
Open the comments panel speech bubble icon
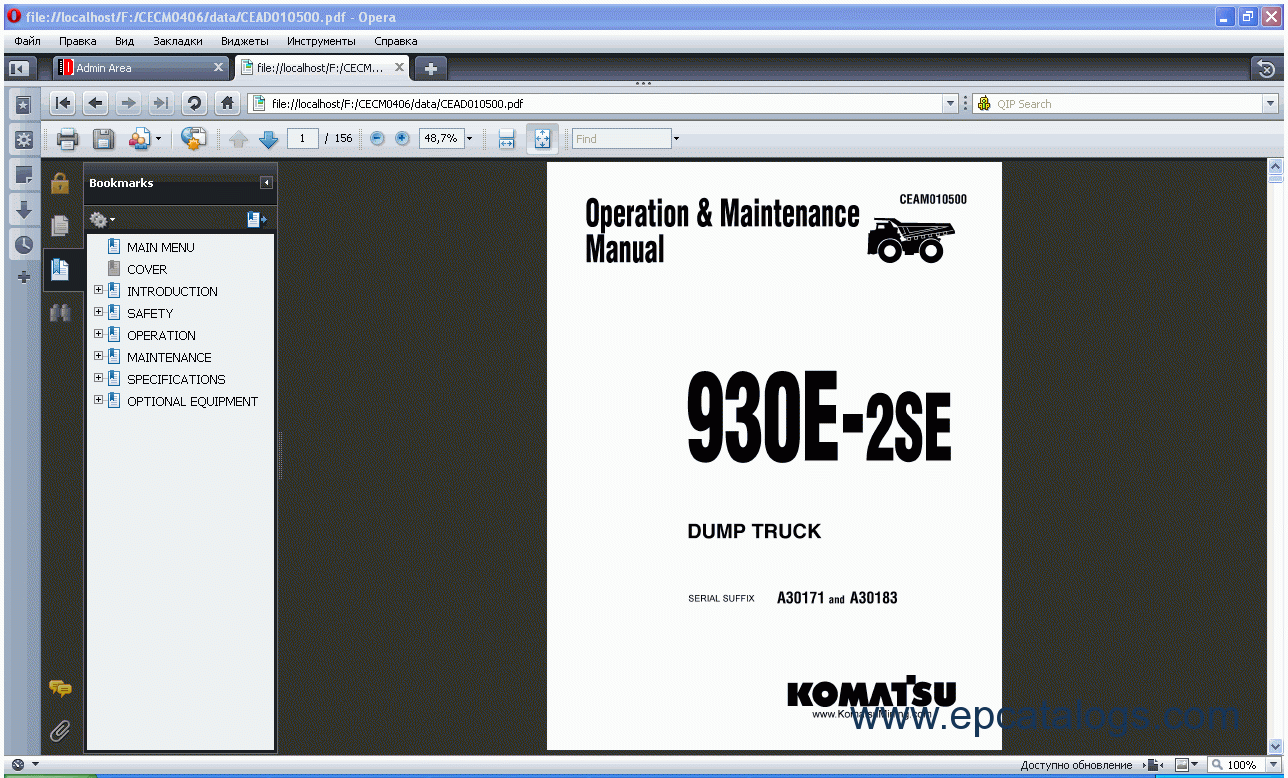(60, 688)
